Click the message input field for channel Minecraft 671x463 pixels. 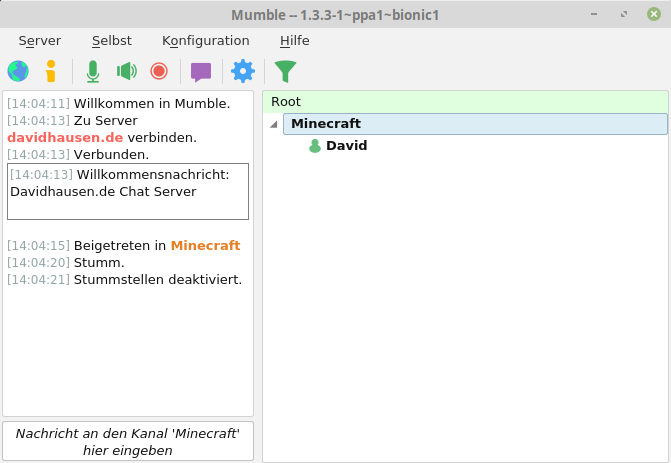pos(128,441)
